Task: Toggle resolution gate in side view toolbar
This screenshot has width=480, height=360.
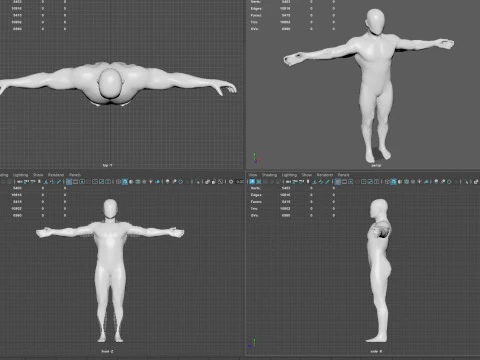Action: (350, 182)
